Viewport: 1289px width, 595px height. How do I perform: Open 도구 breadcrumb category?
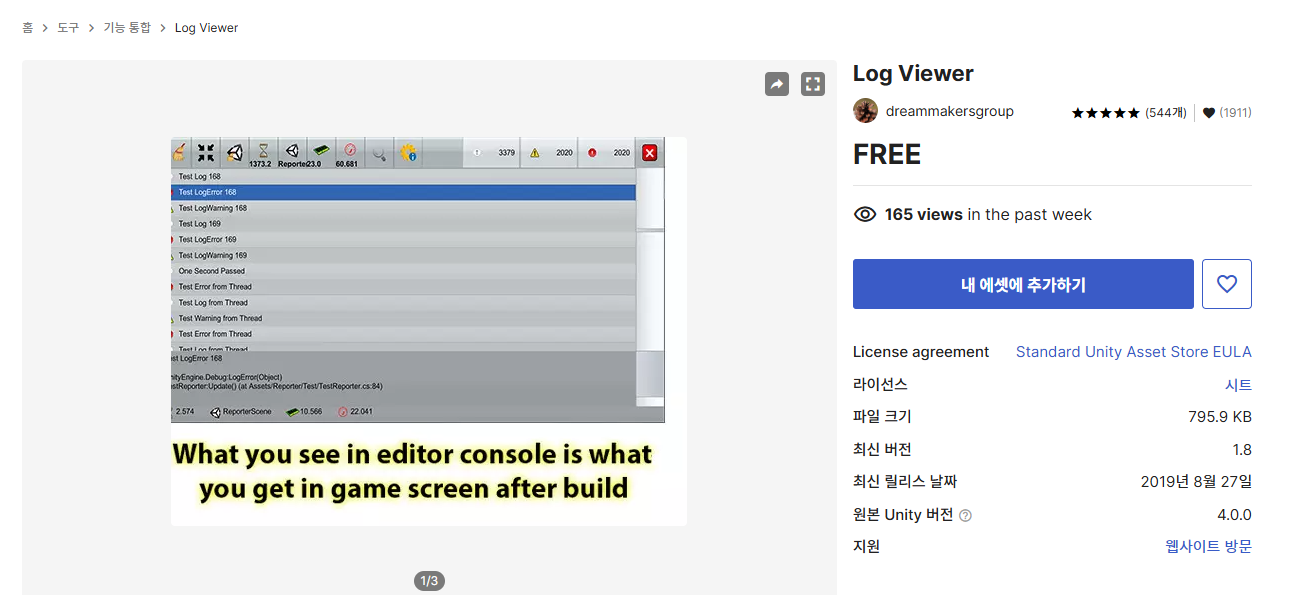[68, 28]
